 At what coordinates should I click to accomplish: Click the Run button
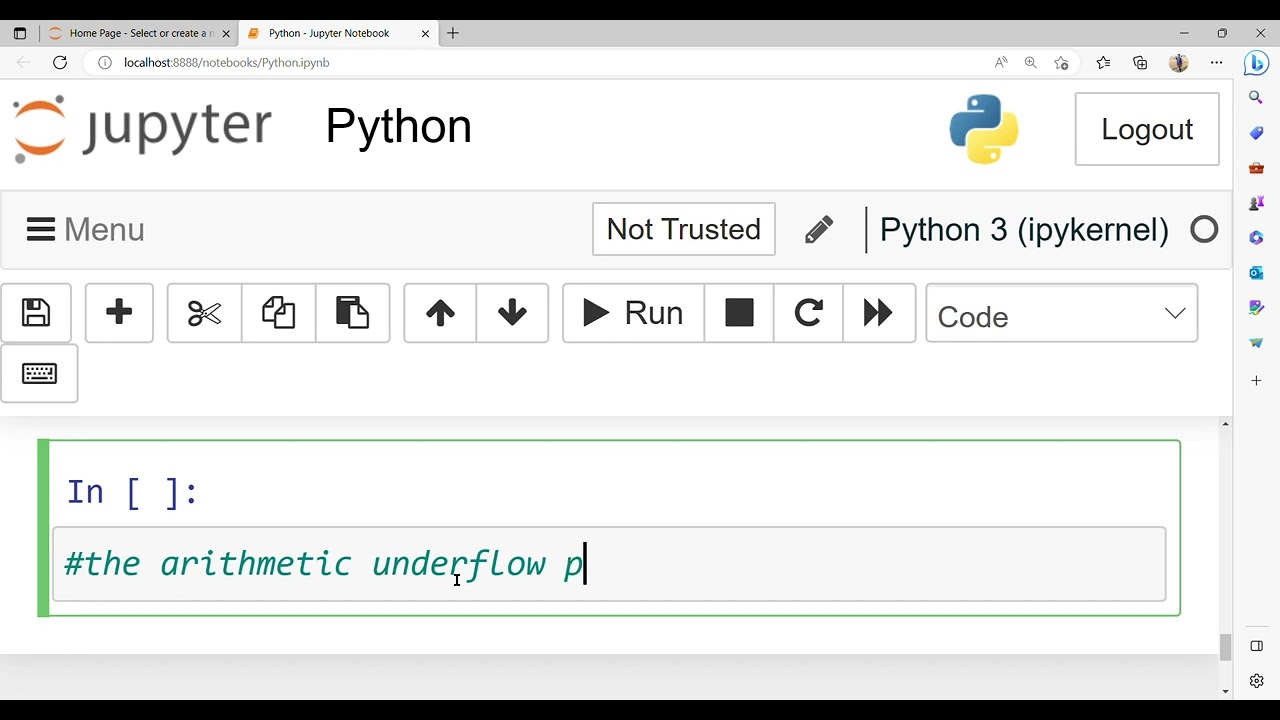pyautogui.click(x=633, y=313)
